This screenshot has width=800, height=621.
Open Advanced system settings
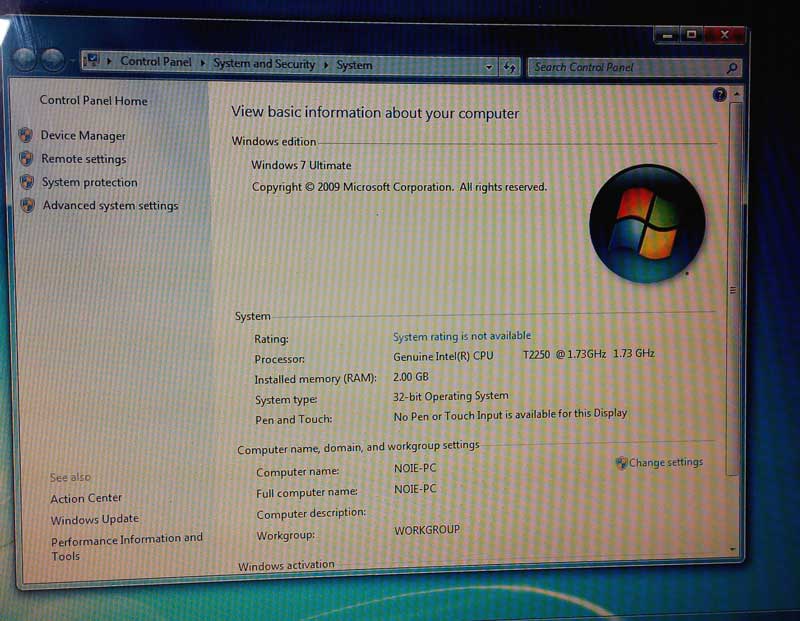click(110, 206)
